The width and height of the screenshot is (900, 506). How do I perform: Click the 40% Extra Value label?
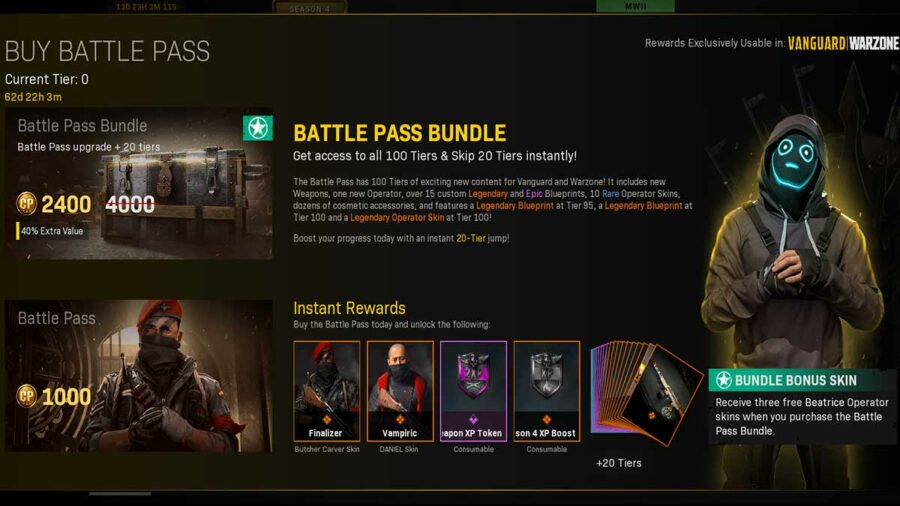pos(52,231)
